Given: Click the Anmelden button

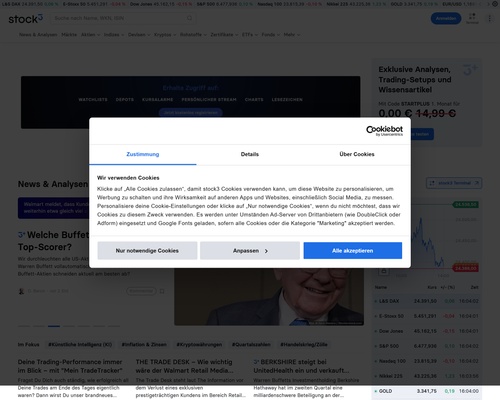Looking at the screenshot, I should pos(446,18).
